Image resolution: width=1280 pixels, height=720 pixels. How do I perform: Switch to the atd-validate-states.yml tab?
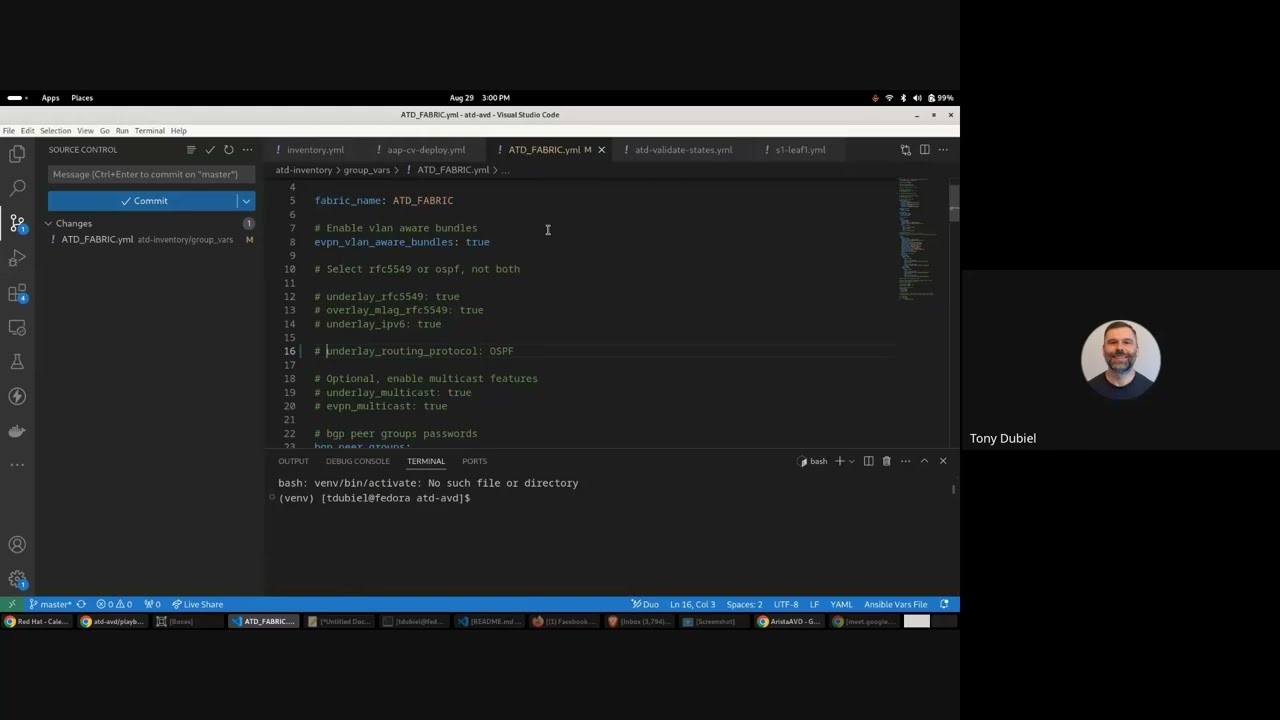tap(683, 150)
